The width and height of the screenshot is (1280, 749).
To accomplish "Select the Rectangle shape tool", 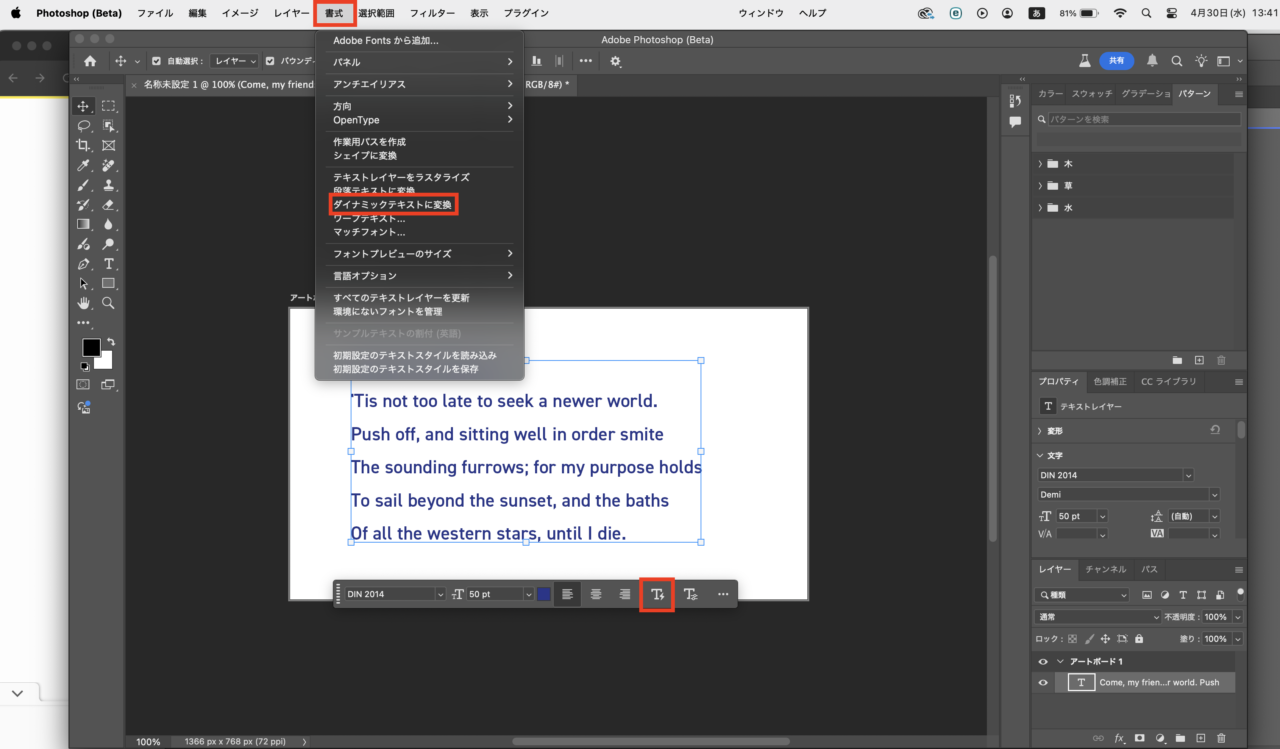I will [x=108, y=284].
